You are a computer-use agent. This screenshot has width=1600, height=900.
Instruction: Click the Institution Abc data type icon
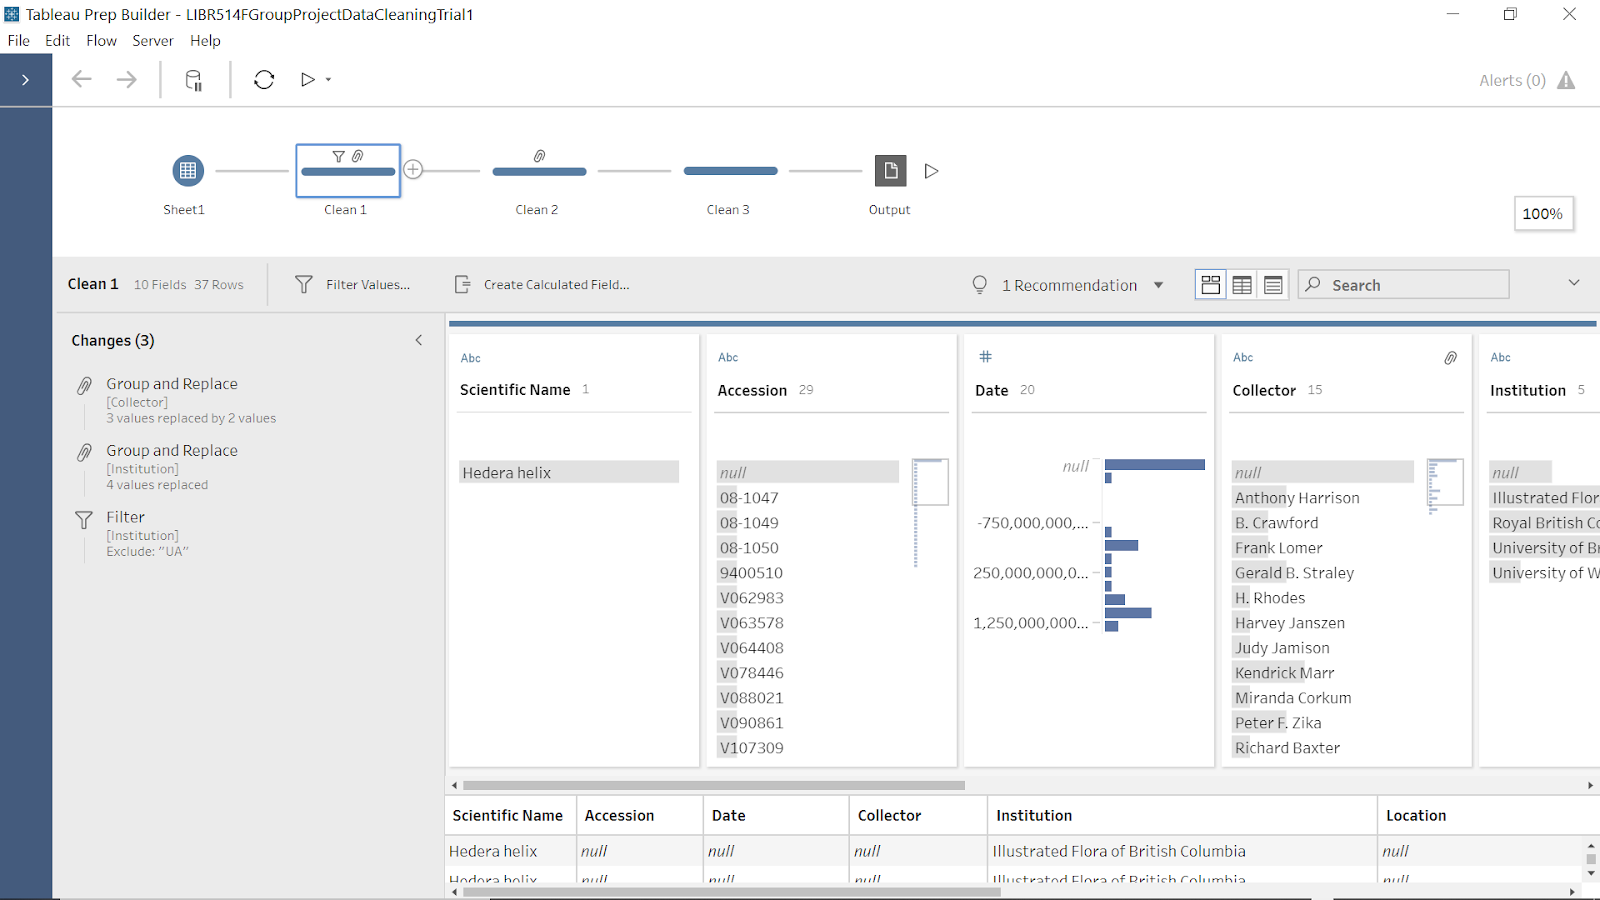(x=1500, y=357)
